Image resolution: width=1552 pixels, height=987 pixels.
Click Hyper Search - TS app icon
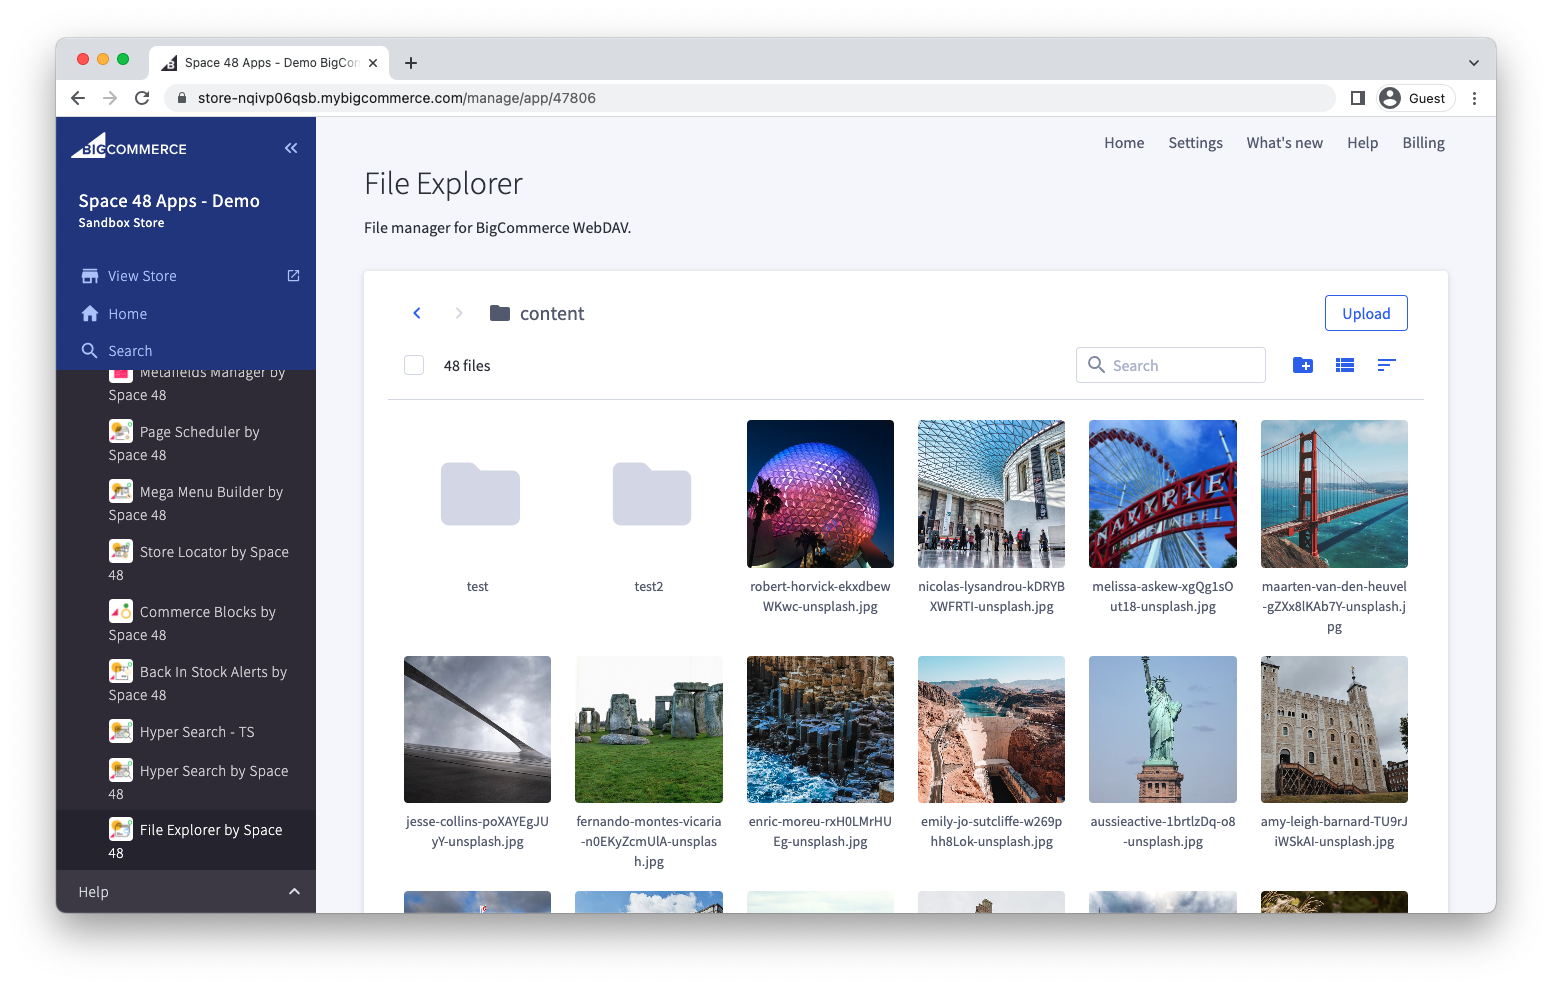tap(121, 731)
